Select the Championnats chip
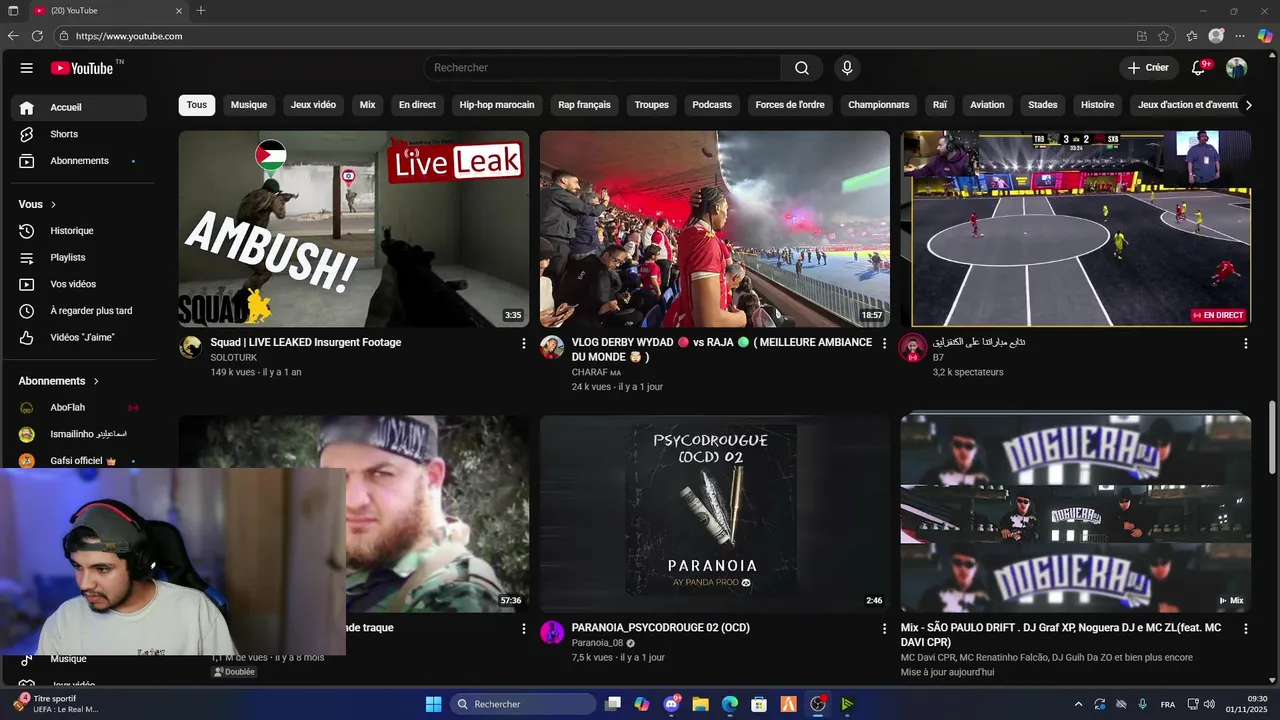Viewport: 1280px width, 720px height. [x=879, y=105]
